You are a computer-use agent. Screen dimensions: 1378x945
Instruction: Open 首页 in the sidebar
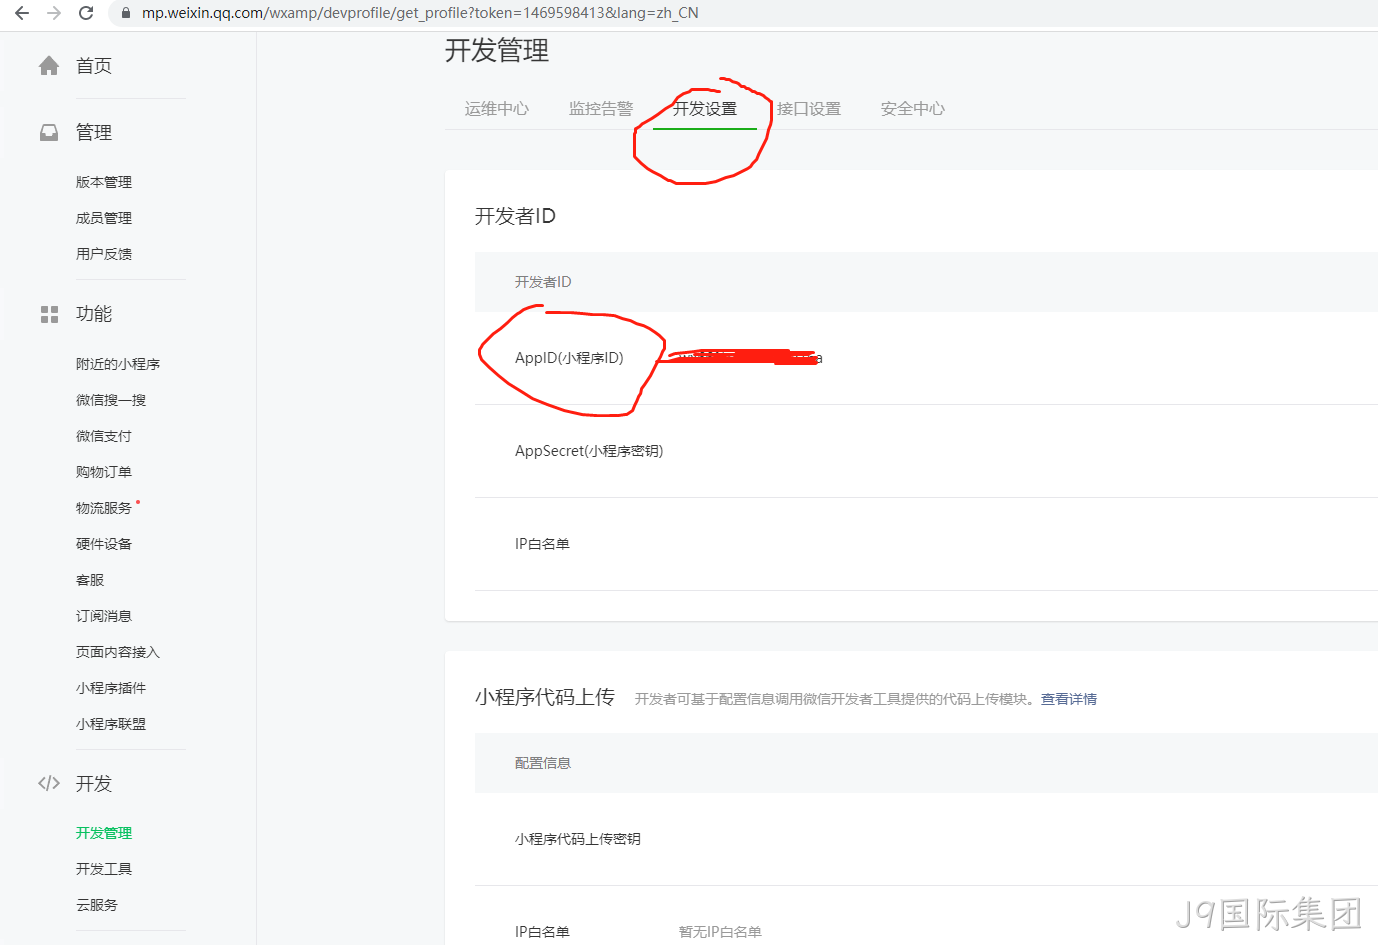click(94, 66)
